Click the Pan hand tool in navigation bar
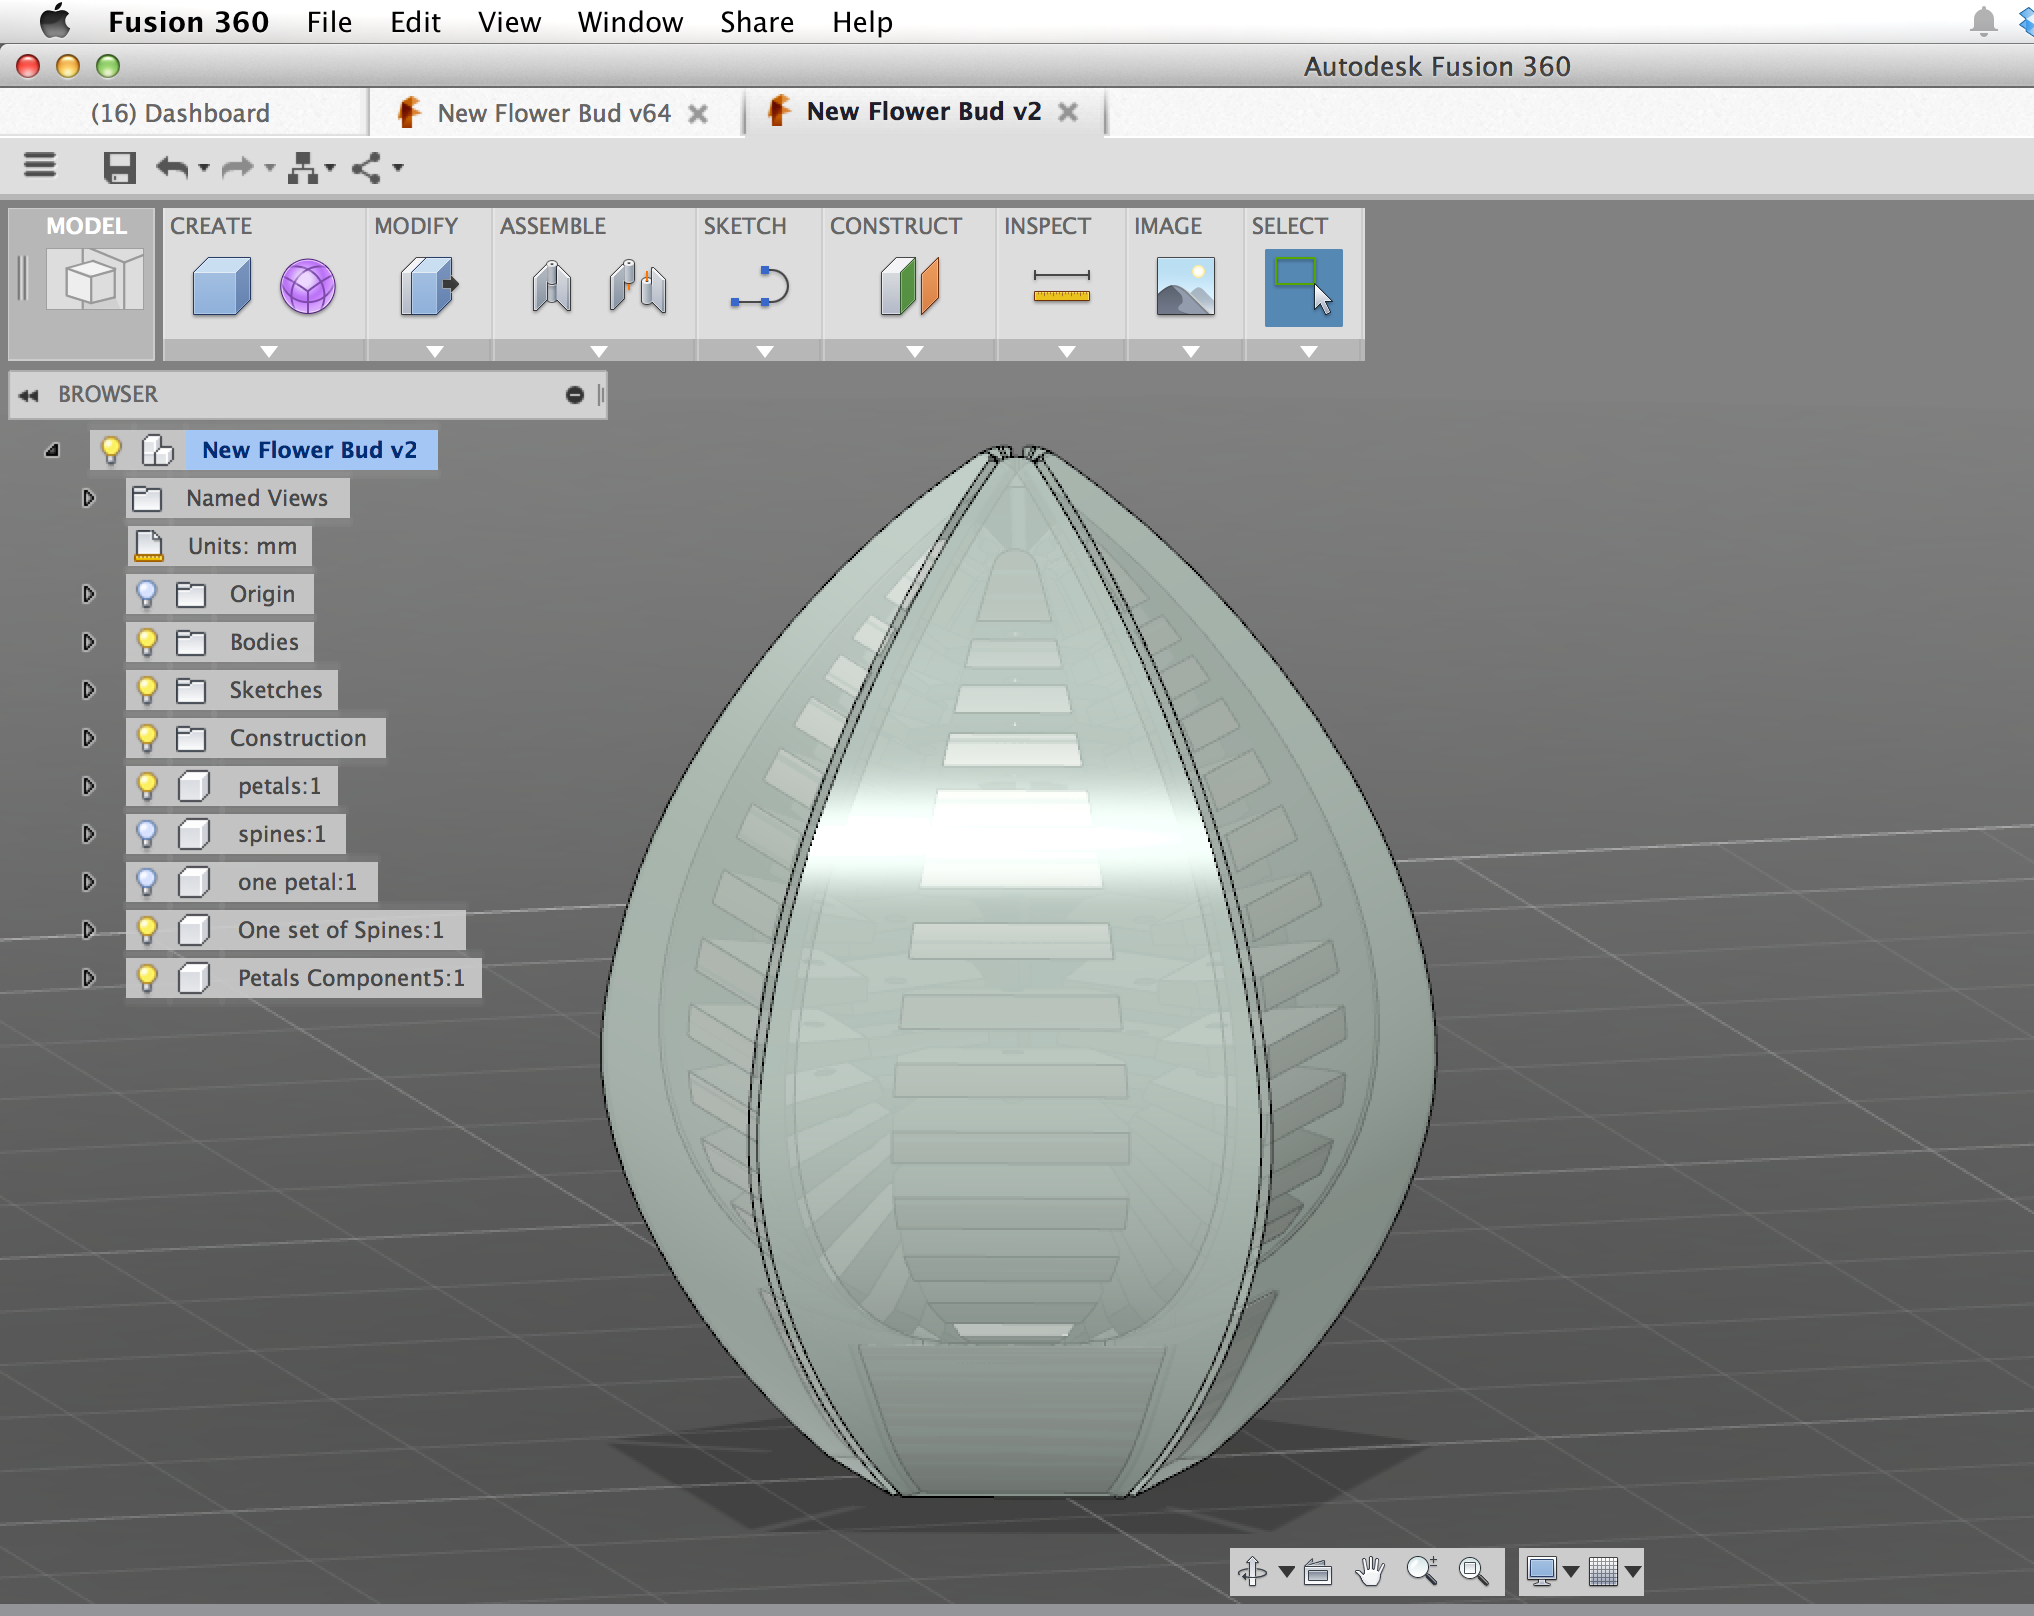The image size is (2034, 1616). tap(1370, 1571)
